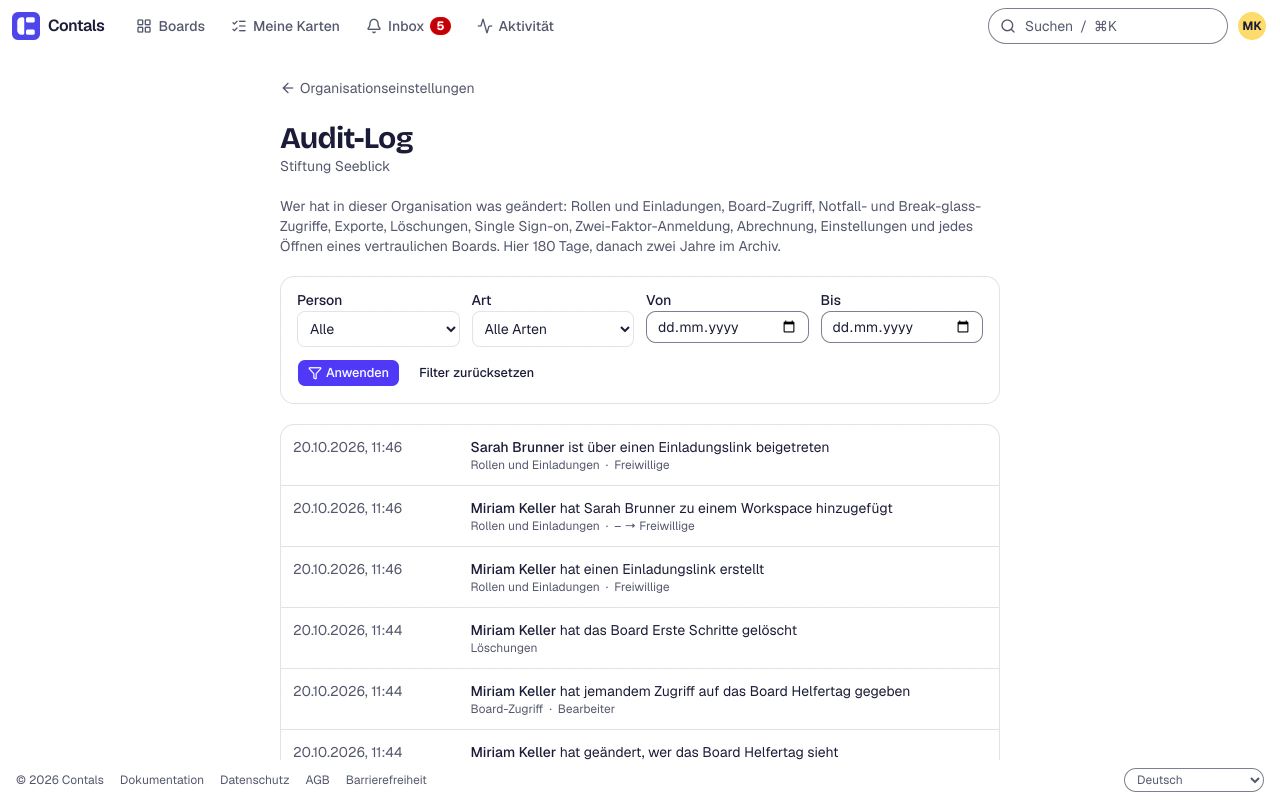Select entry 'Sarah Brunner ist über einen Einladungslink beigetreten'
Image resolution: width=1280 pixels, height=800 pixels.
[640, 455]
